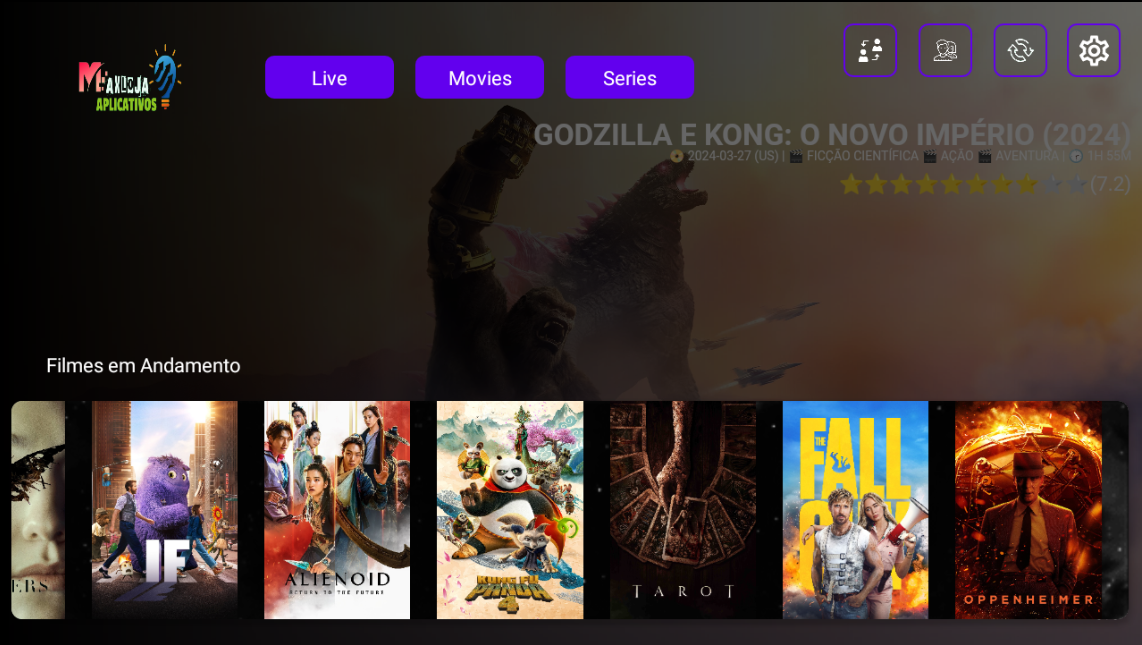Open the settings gear icon

coord(1093,50)
